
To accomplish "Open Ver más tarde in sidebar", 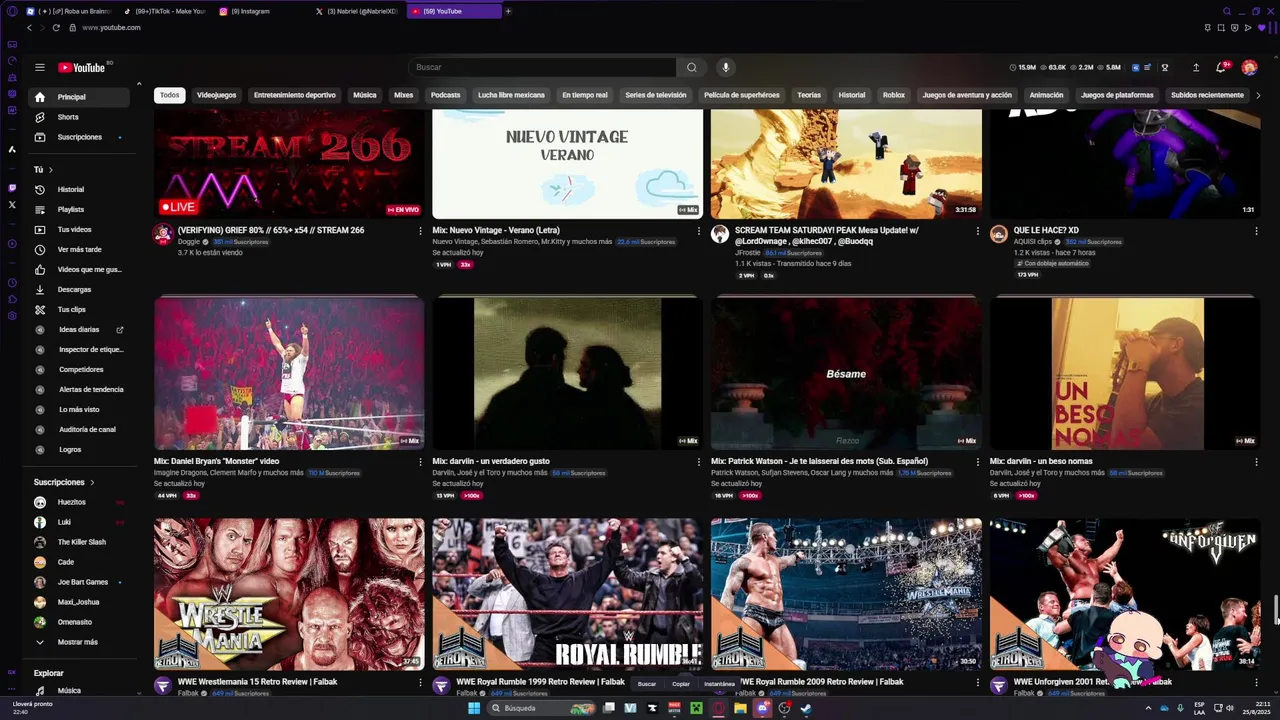I will pos(80,249).
